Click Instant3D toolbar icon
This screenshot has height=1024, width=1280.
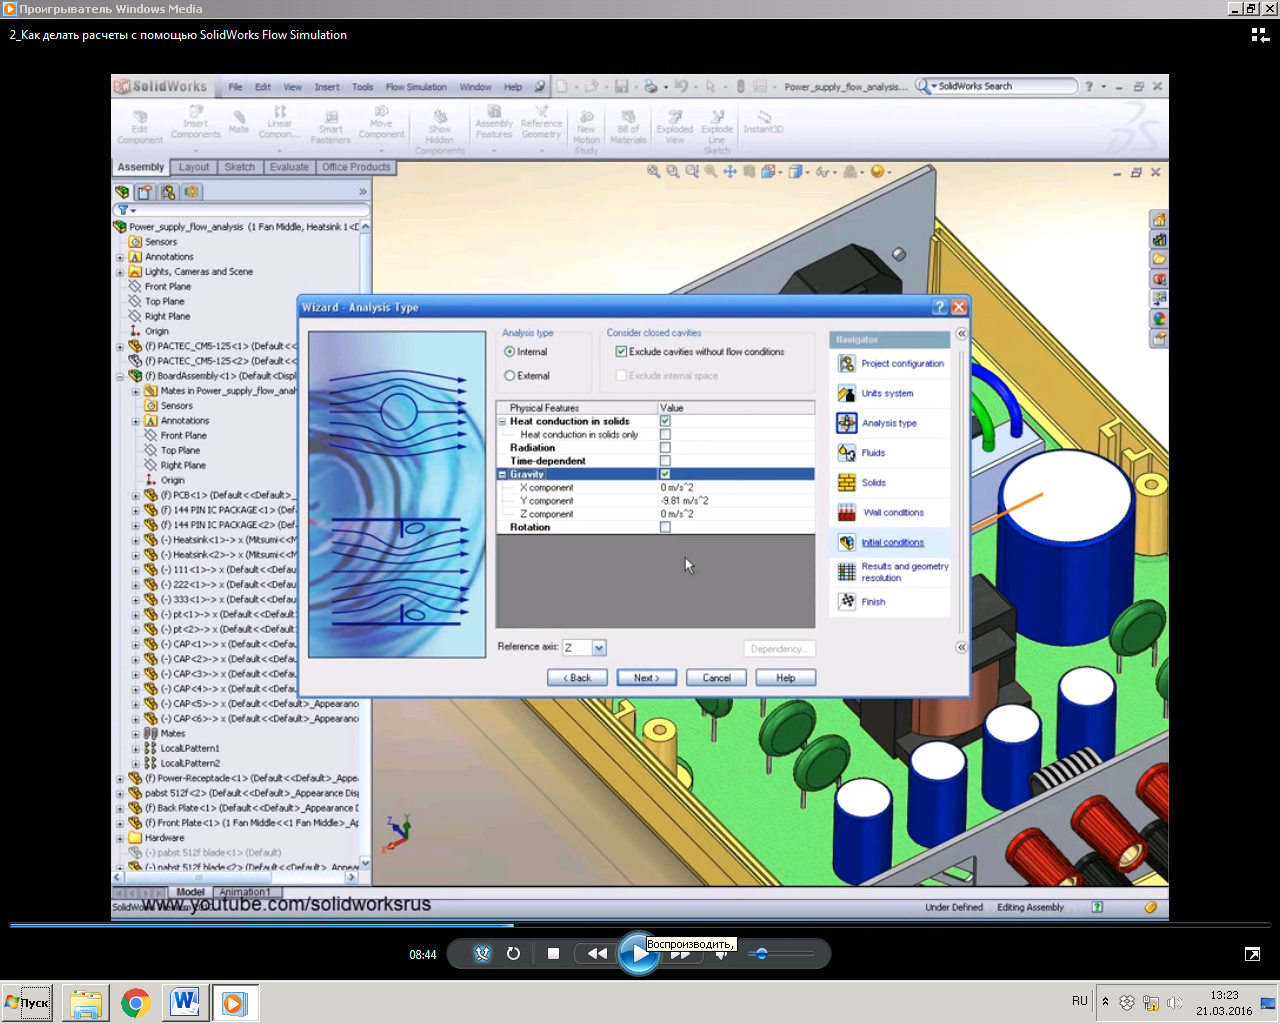coord(763,122)
